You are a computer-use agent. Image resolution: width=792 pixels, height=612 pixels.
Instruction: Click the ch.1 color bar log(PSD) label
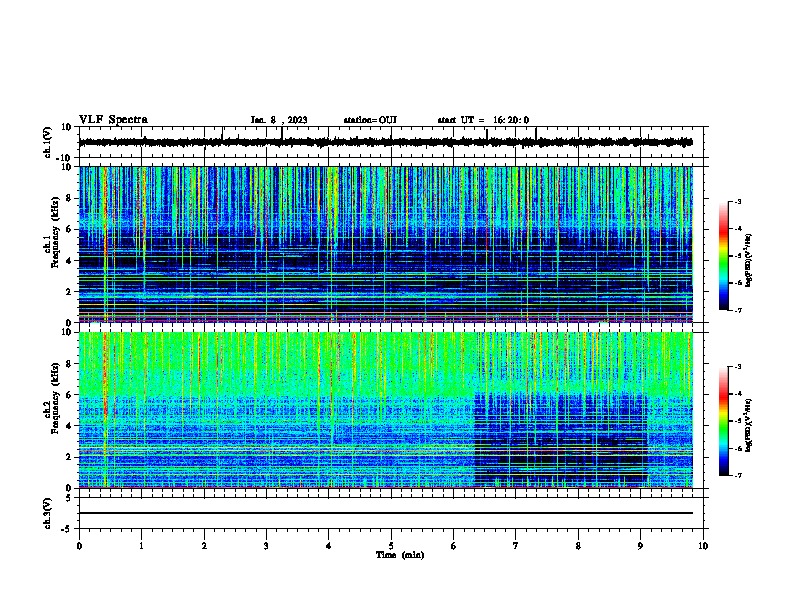tap(749, 261)
